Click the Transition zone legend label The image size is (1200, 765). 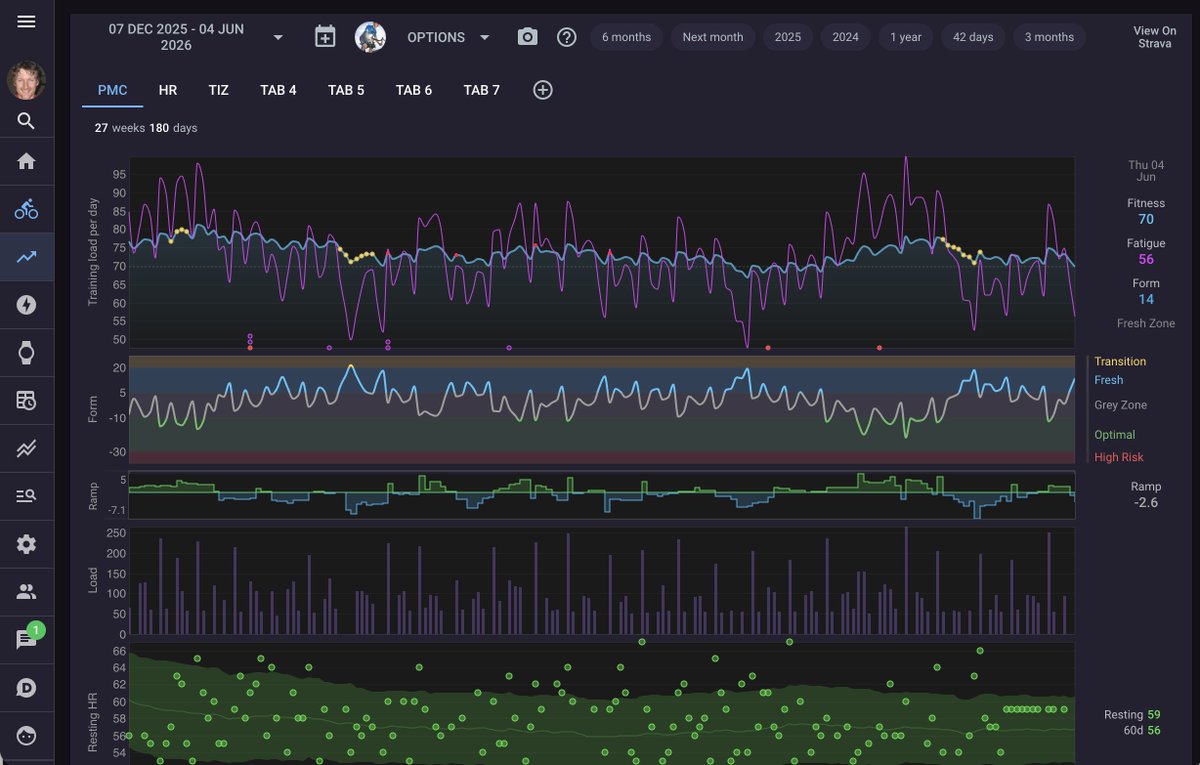coord(1120,362)
